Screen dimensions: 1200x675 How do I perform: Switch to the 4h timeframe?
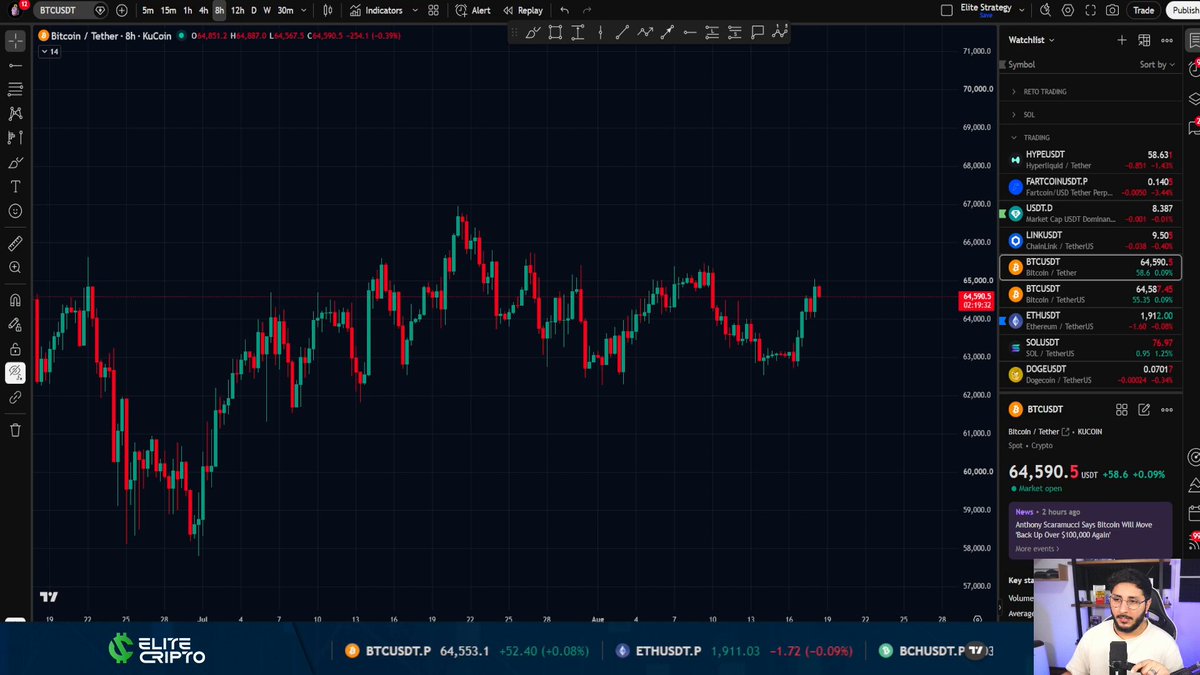(203, 10)
